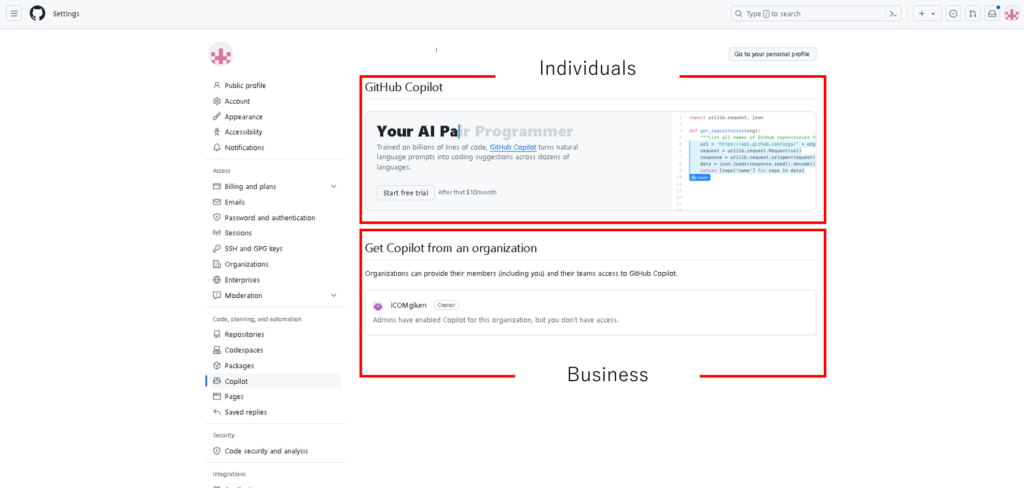The height and width of the screenshot is (488, 1024).
Task: Expand the Moderation chevron
Action: tap(334, 295)
